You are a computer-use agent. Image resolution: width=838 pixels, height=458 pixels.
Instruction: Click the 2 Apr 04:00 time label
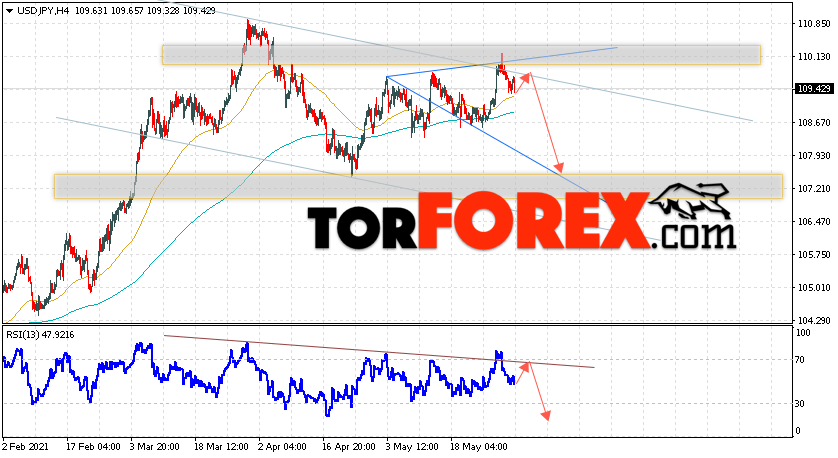pos(282,446)
